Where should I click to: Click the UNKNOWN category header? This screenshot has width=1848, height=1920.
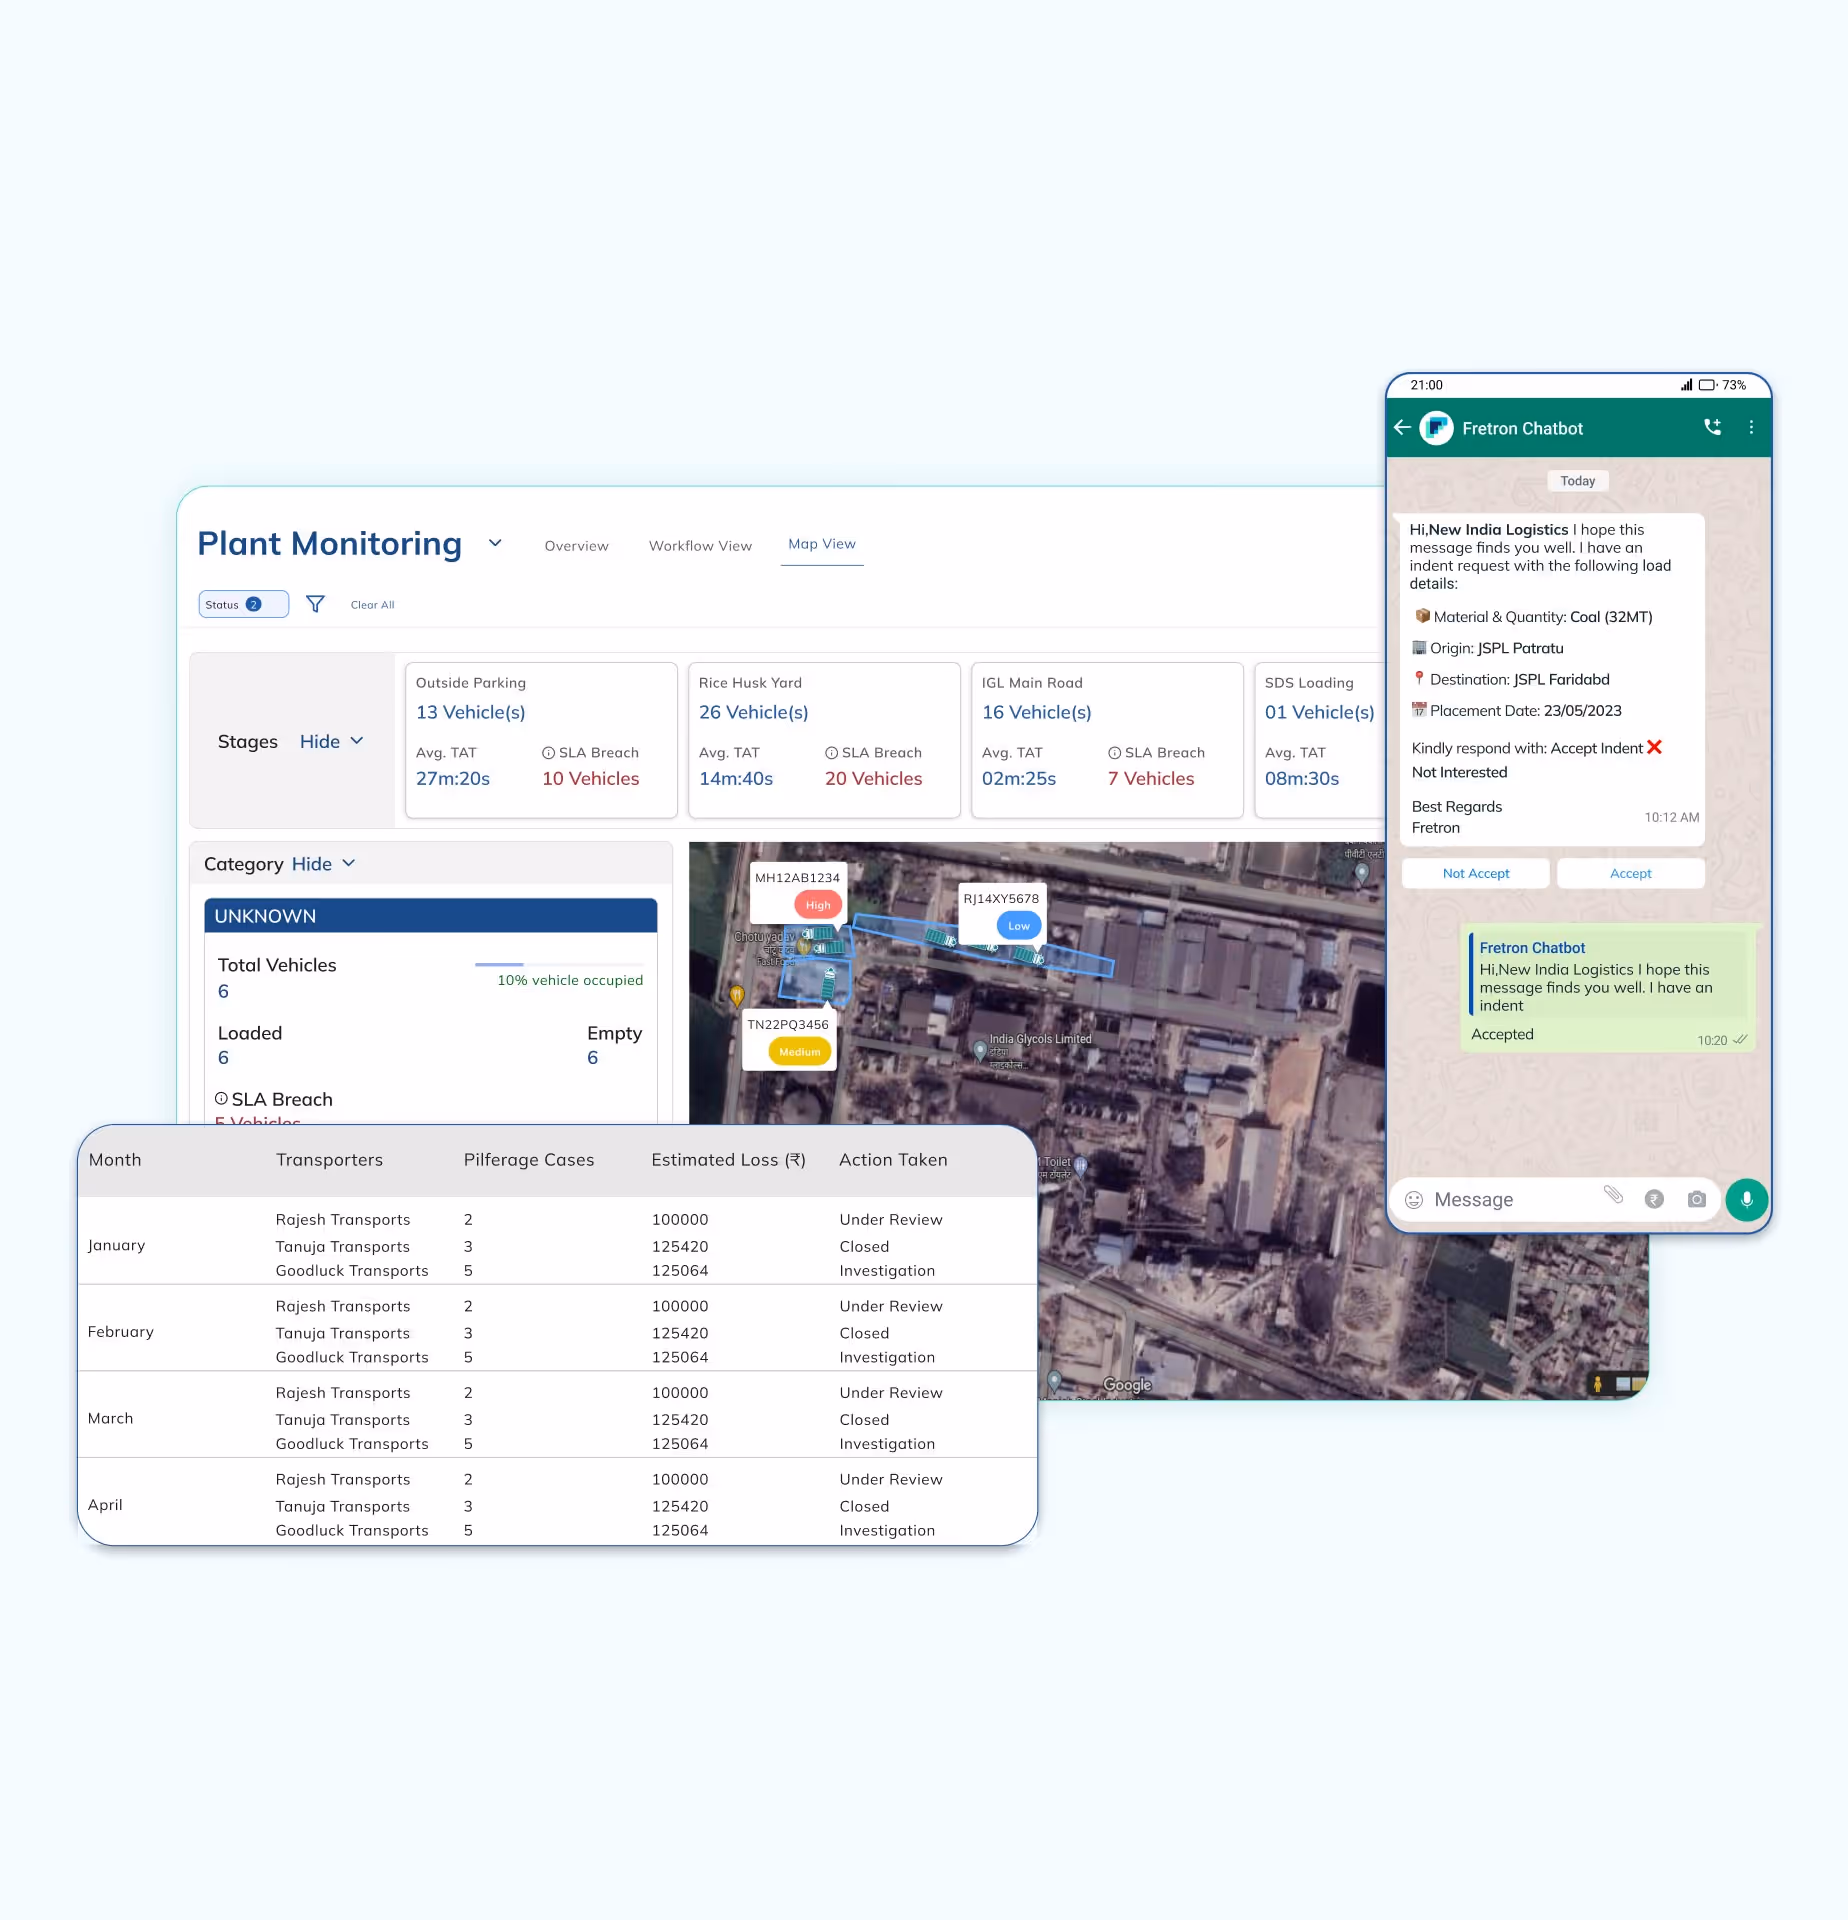pyautogui.click(x=431, y=916)
